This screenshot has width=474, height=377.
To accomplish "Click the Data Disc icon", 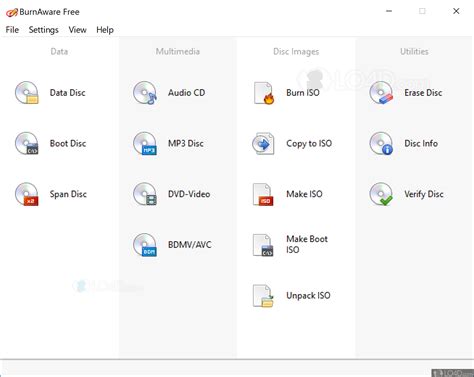I will tap(27, 93).
